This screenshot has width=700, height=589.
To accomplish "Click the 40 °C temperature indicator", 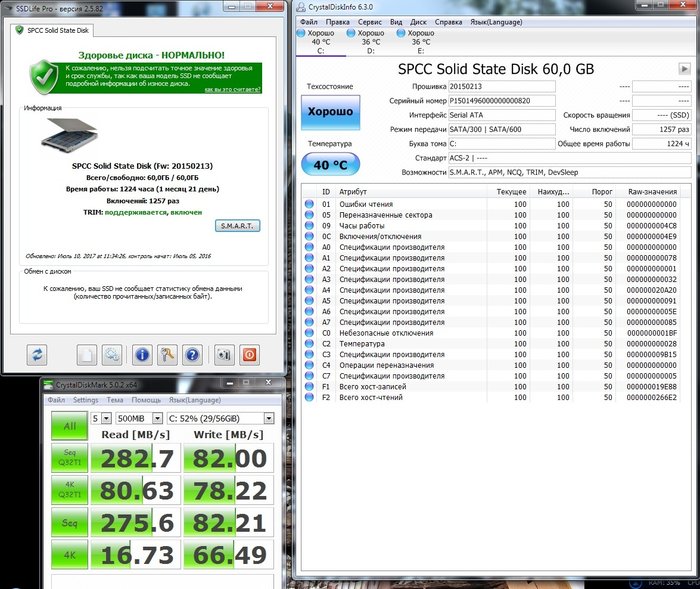I will click(330, 164).
